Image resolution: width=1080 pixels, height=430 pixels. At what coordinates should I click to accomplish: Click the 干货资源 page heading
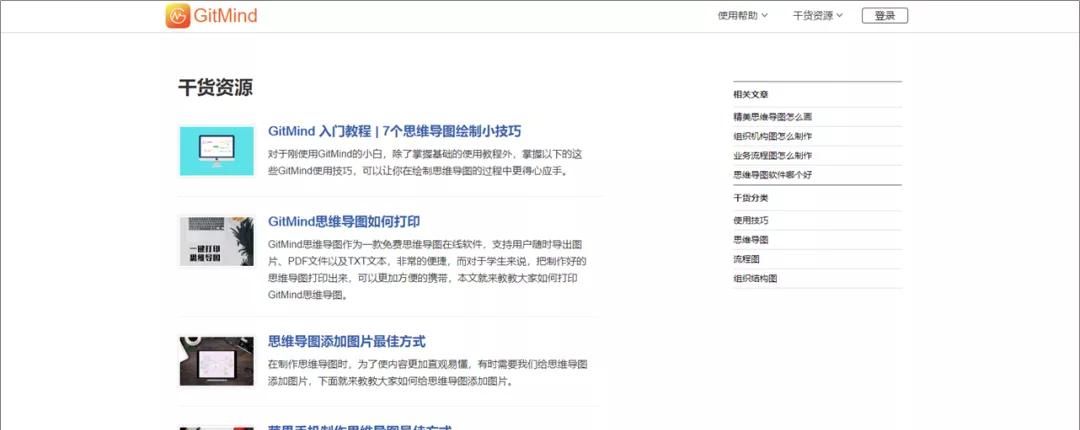tap(216, 88)
